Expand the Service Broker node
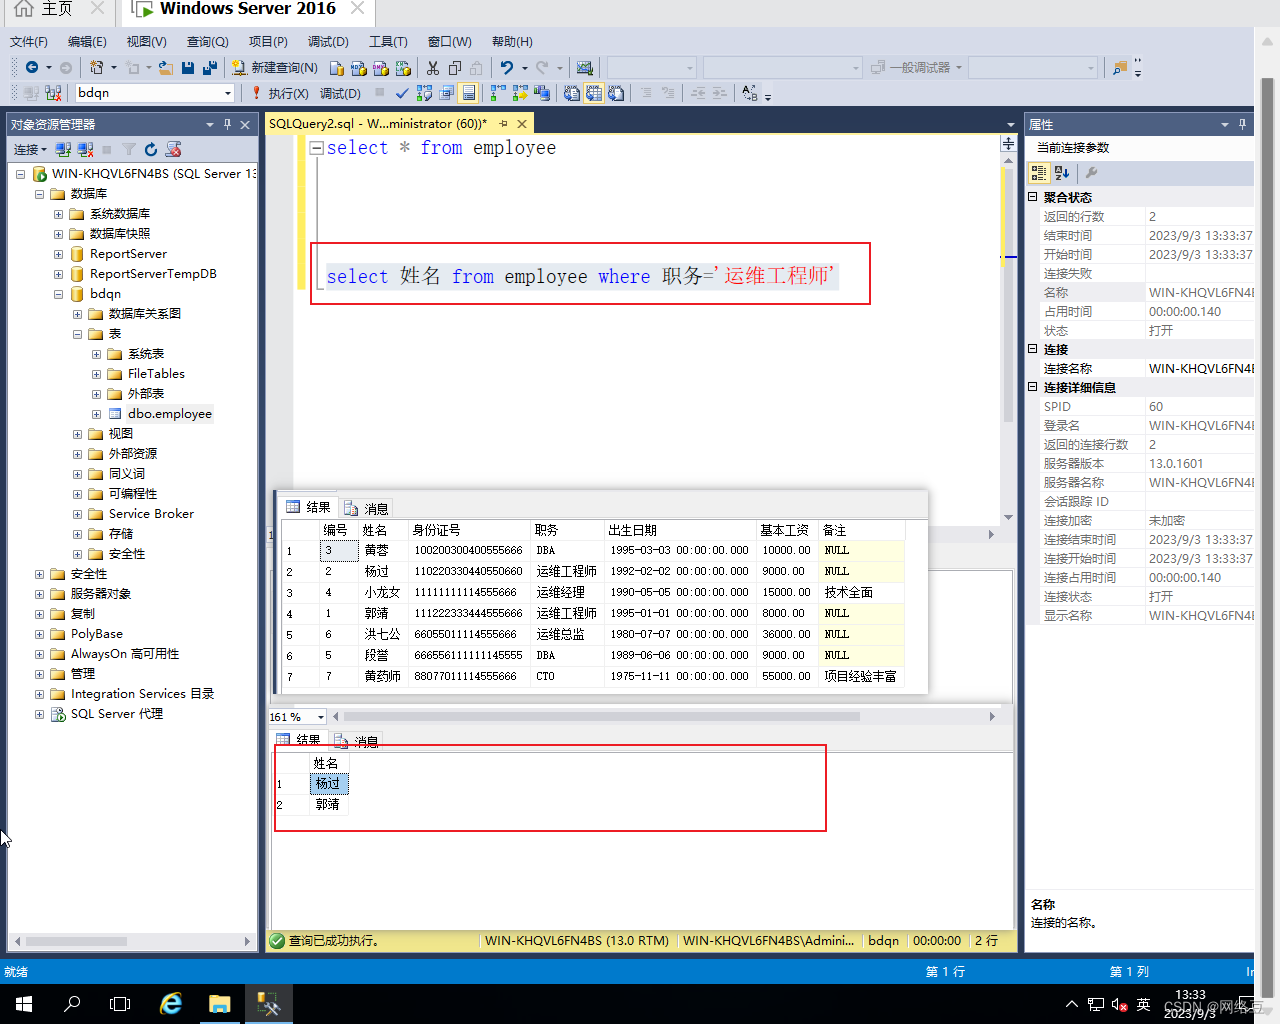This screenshot has height=1024, width=1280. click(77, 514)
